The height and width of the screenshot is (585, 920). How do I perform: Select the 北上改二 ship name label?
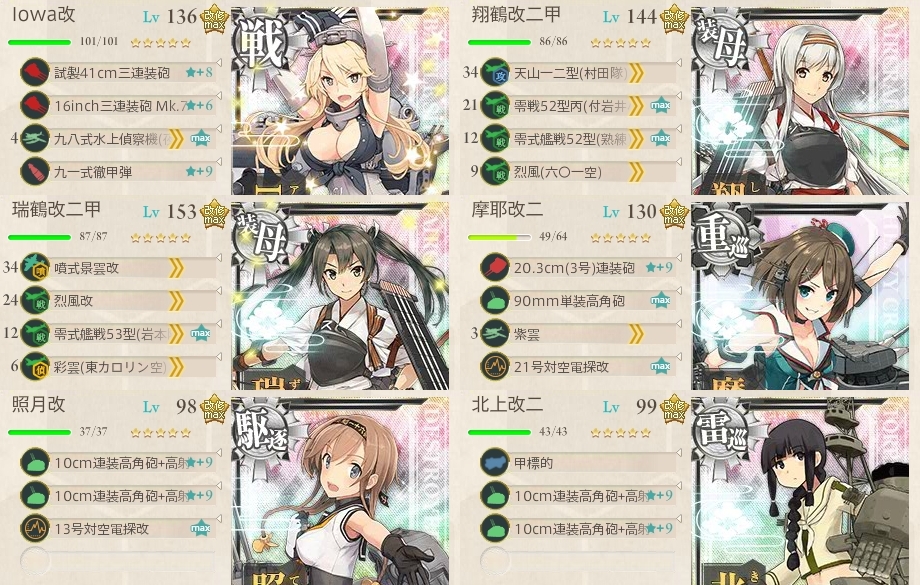point(507,404)
